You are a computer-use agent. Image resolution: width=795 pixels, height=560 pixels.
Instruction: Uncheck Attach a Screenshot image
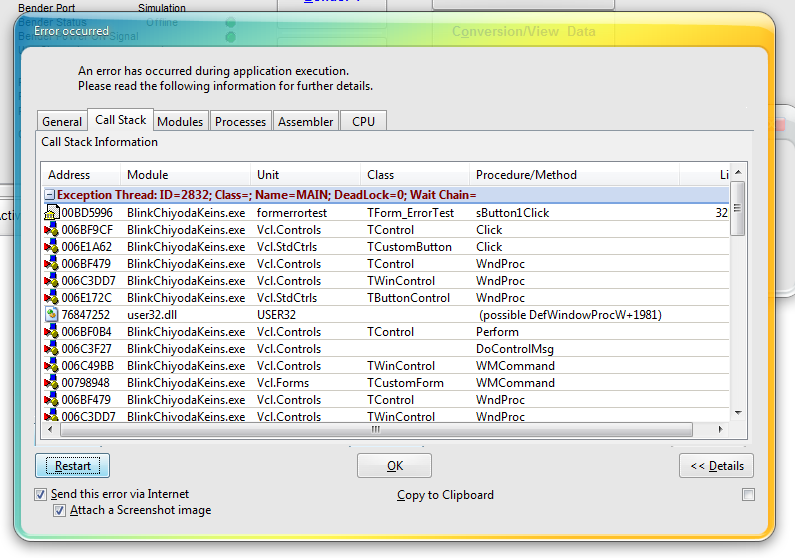pyautogui.click(x=59, y=510)
